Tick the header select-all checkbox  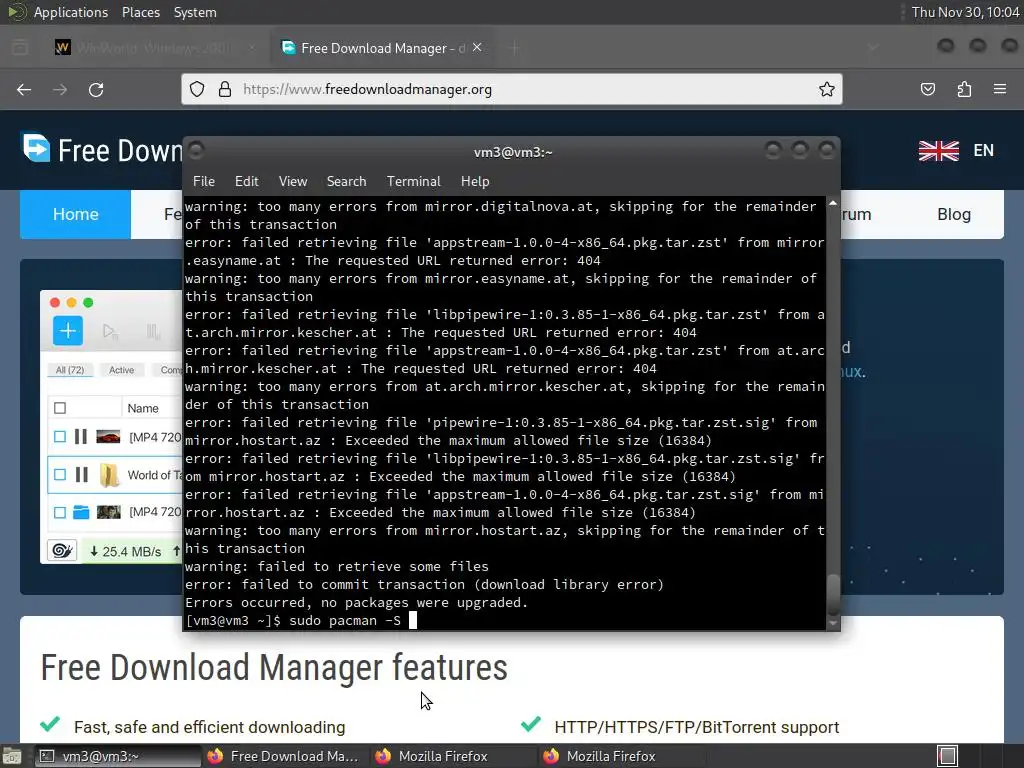(x=60, y=408)
